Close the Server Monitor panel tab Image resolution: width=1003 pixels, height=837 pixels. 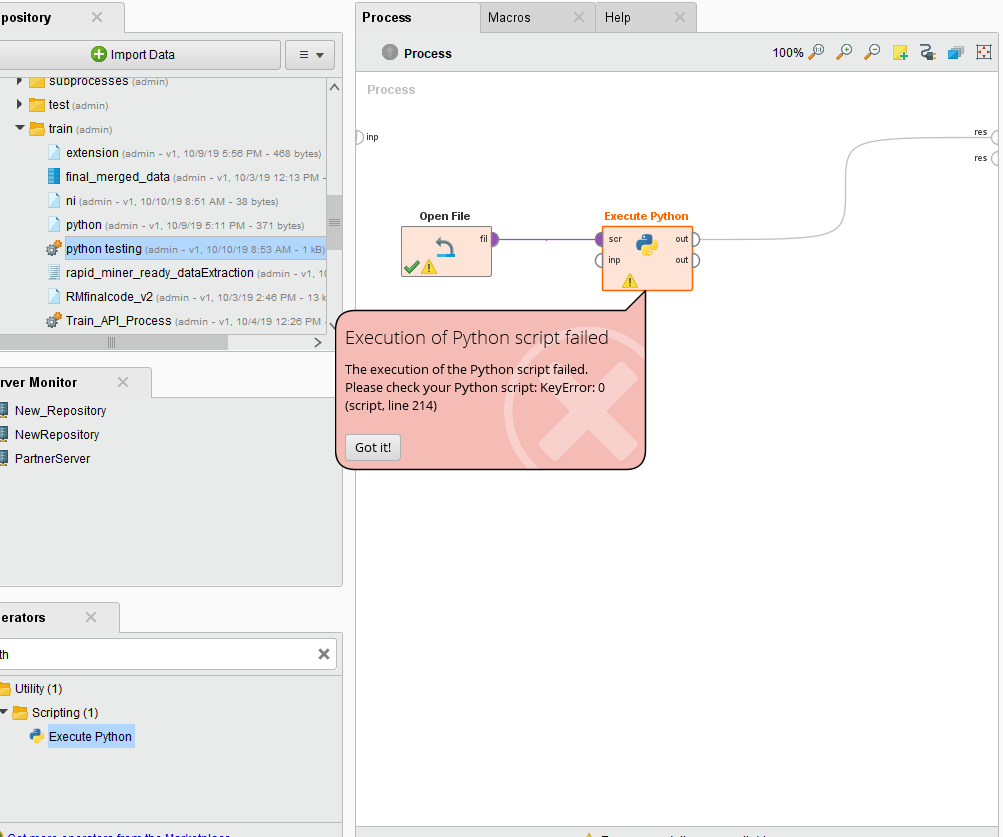tap(123, 382)
